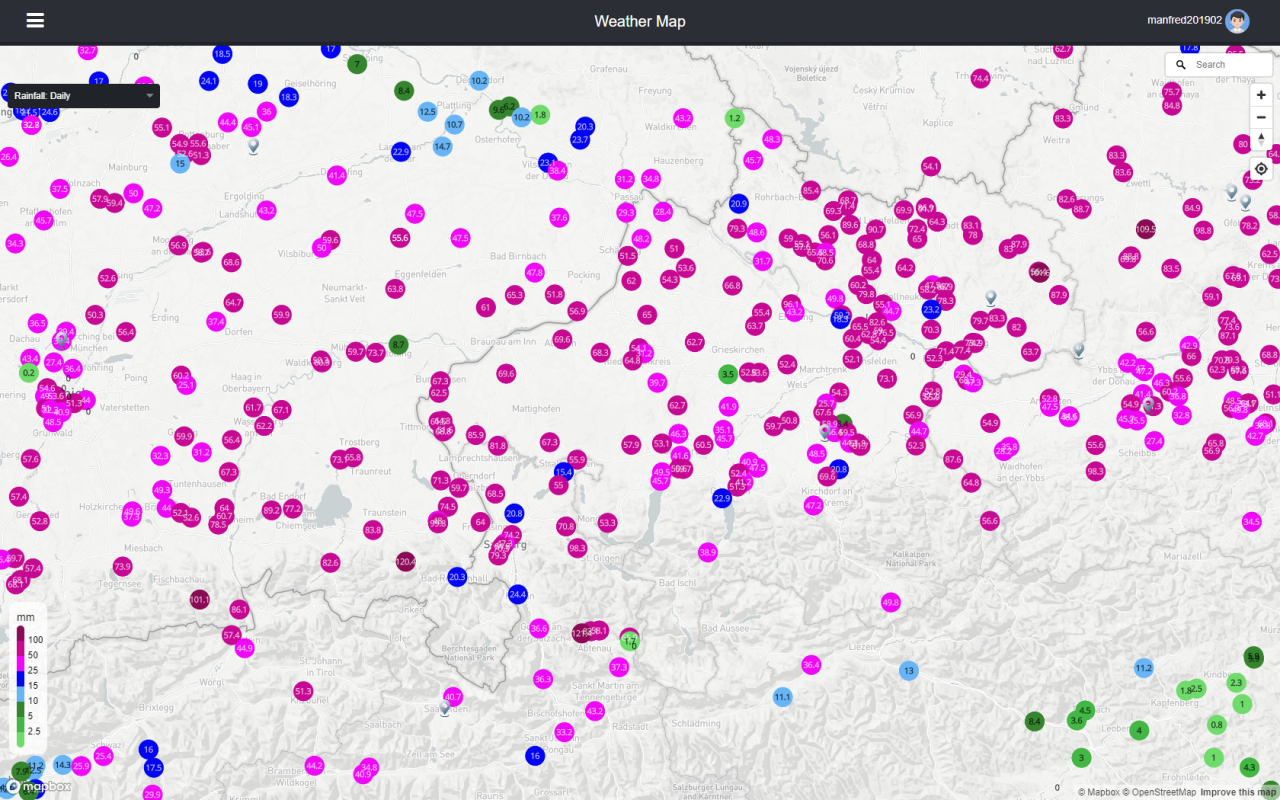The image size is (1280, 800).
Task: Click the map pin near Zell am See
Action: click(444, 708)
